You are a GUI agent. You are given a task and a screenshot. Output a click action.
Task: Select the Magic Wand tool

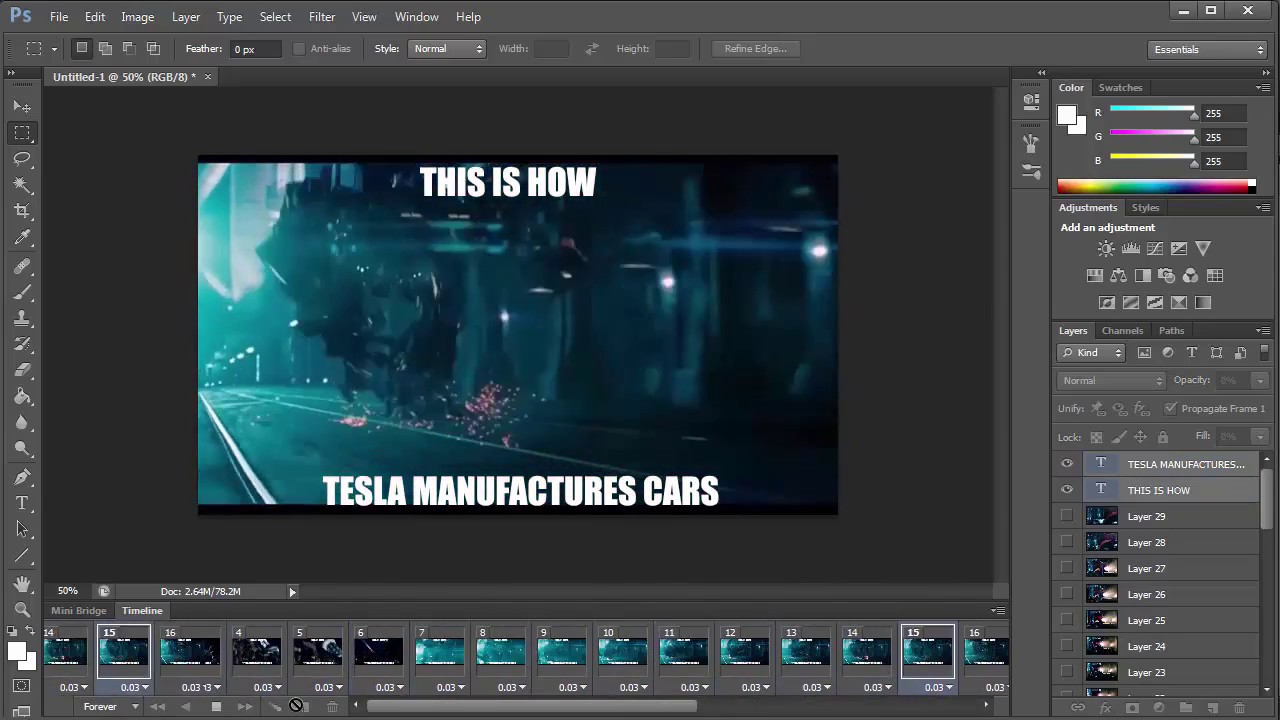pos(22,185)
